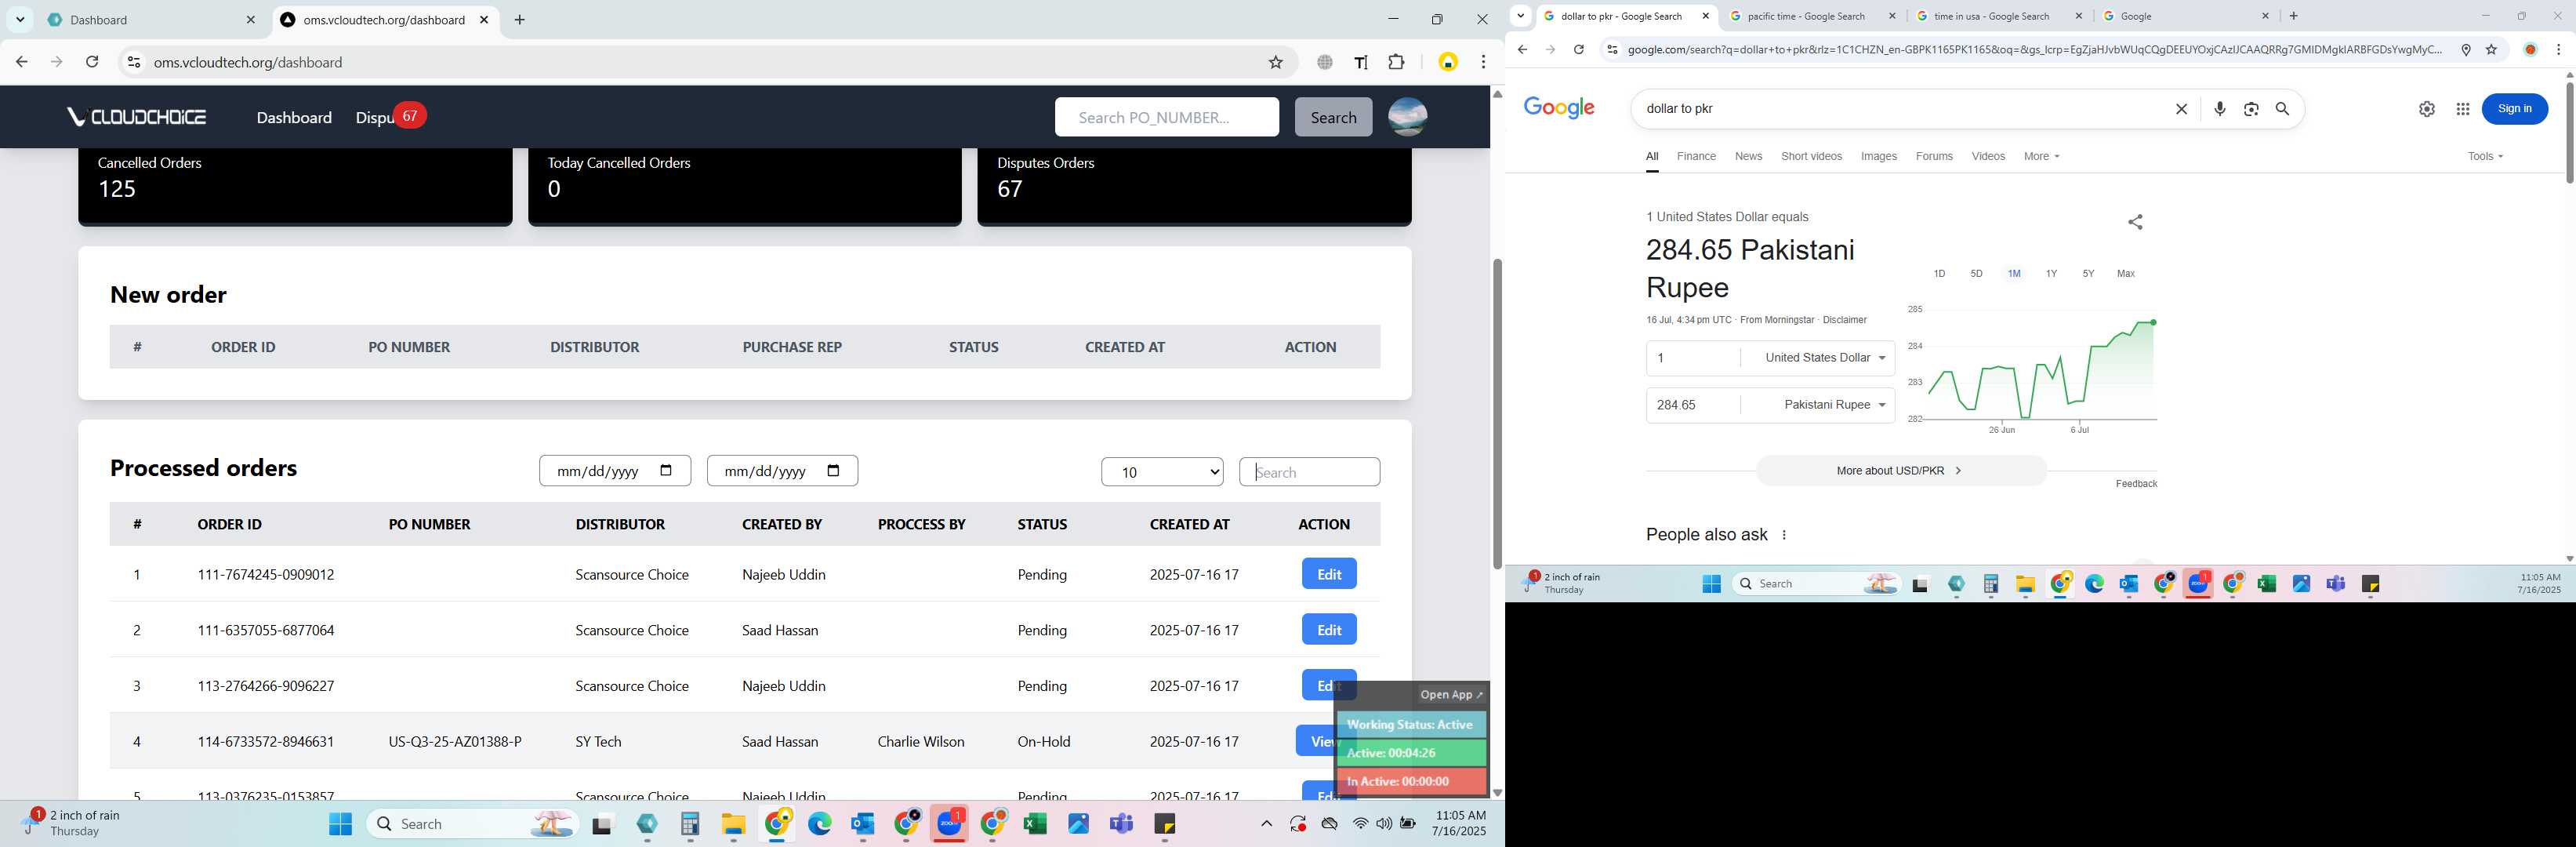2576x847 pixels.
Task: Click the globe extension icon beside the bookmark star
Action: click(1325, 62)
